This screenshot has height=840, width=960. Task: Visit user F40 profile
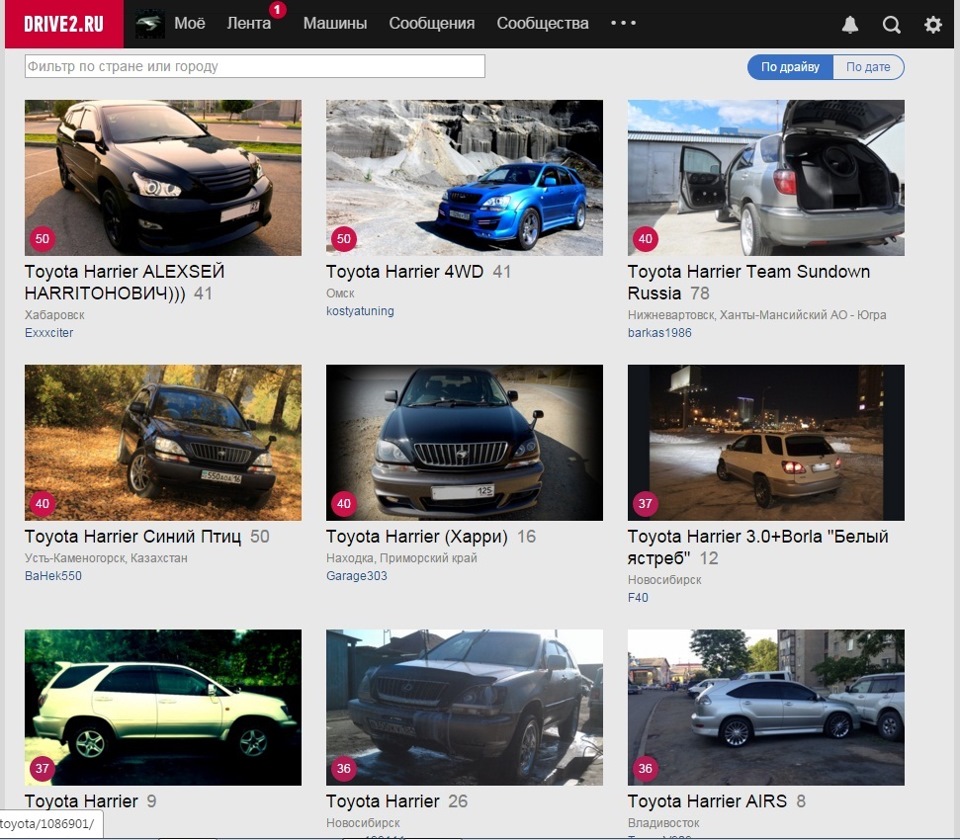638,598
